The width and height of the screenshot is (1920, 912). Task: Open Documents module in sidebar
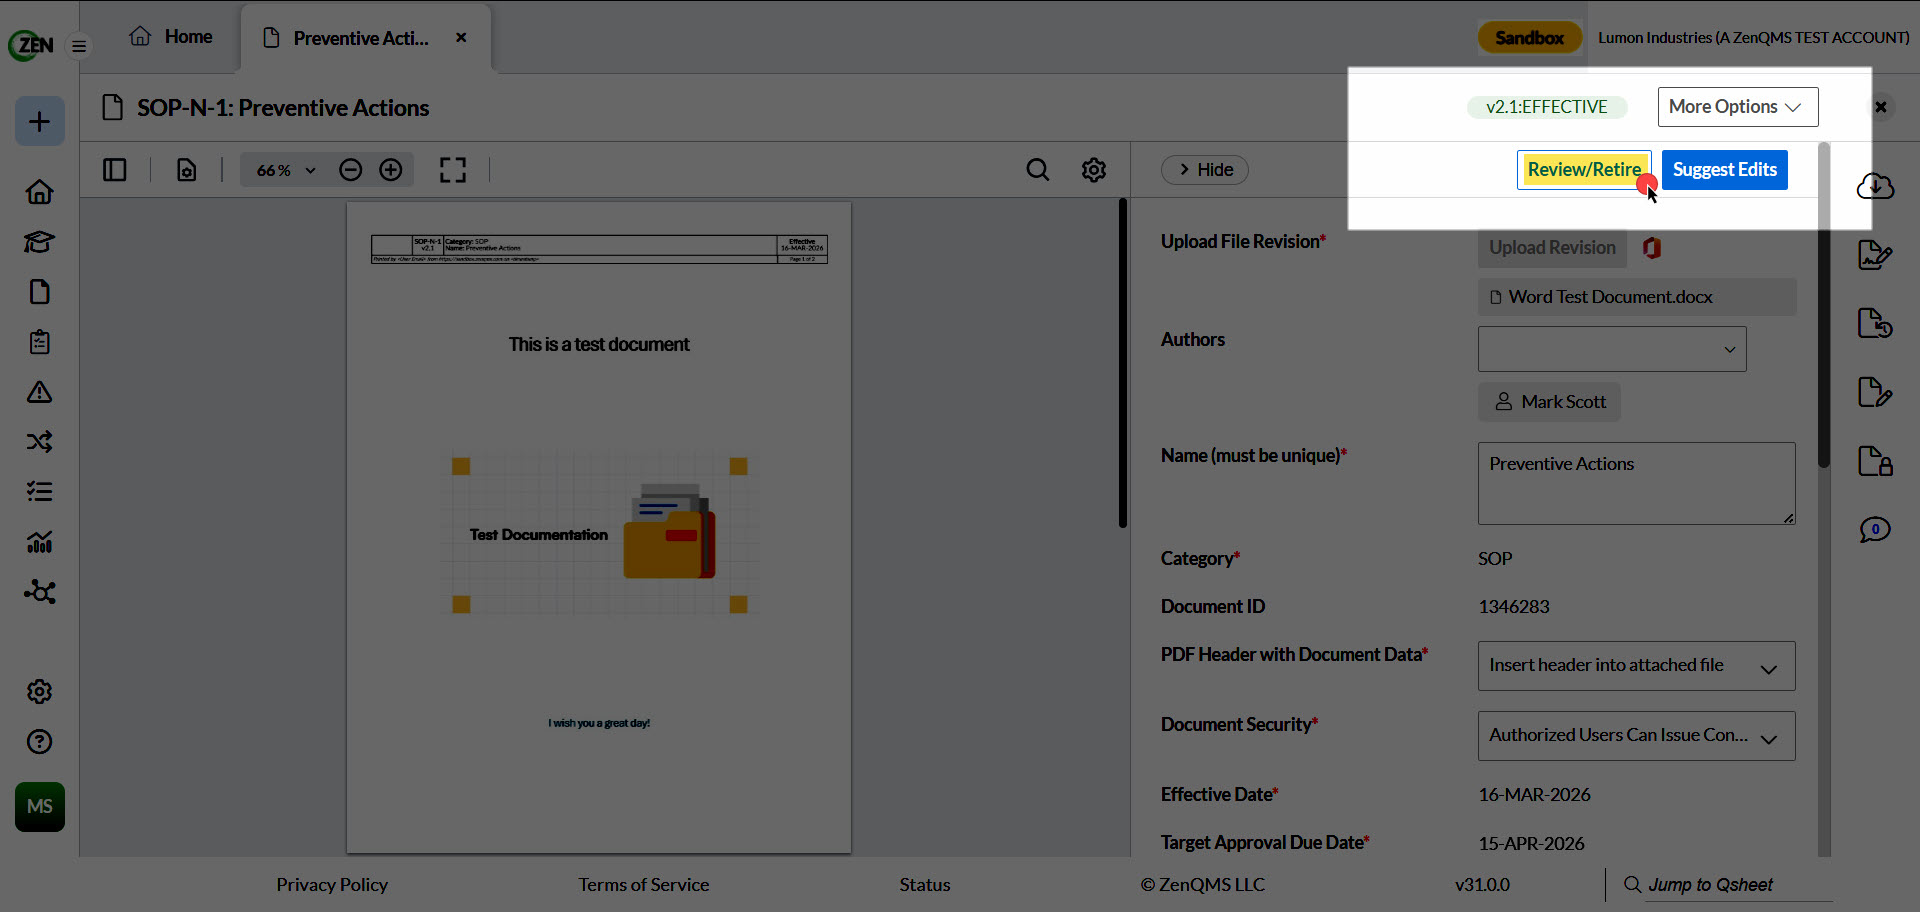point(40,291)
